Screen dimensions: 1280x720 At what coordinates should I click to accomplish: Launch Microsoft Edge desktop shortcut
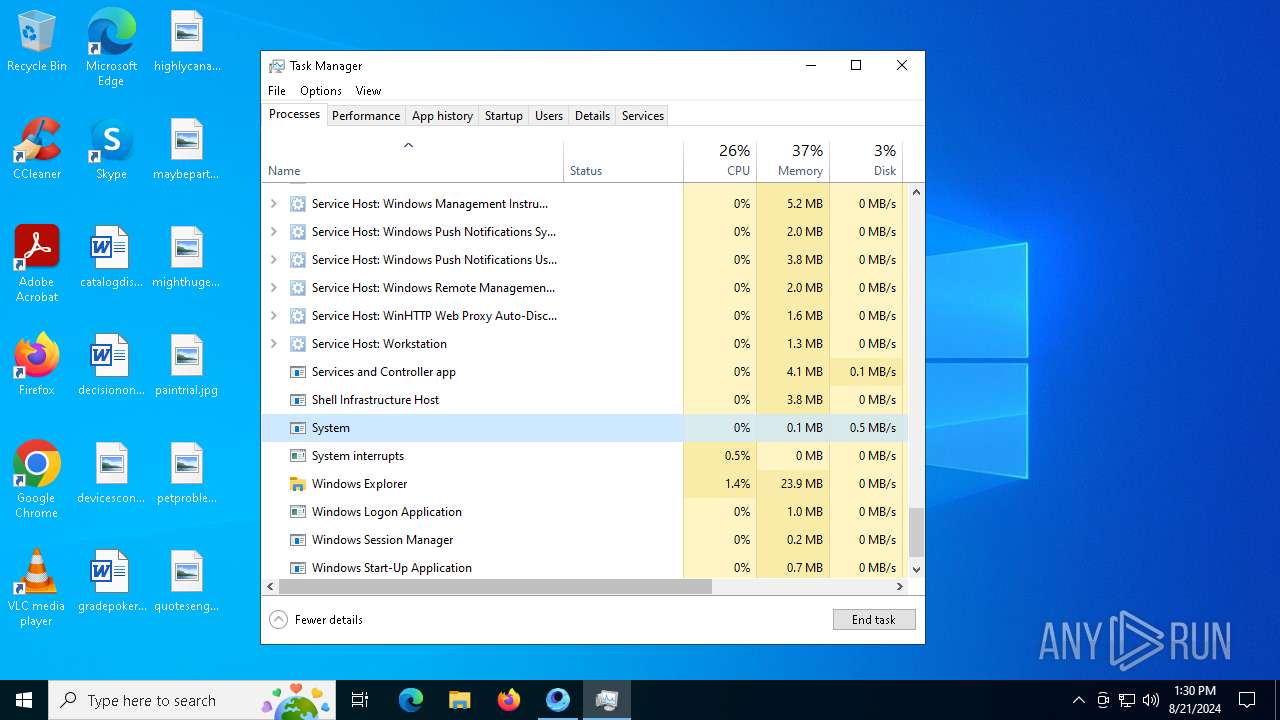pos(111,47)
